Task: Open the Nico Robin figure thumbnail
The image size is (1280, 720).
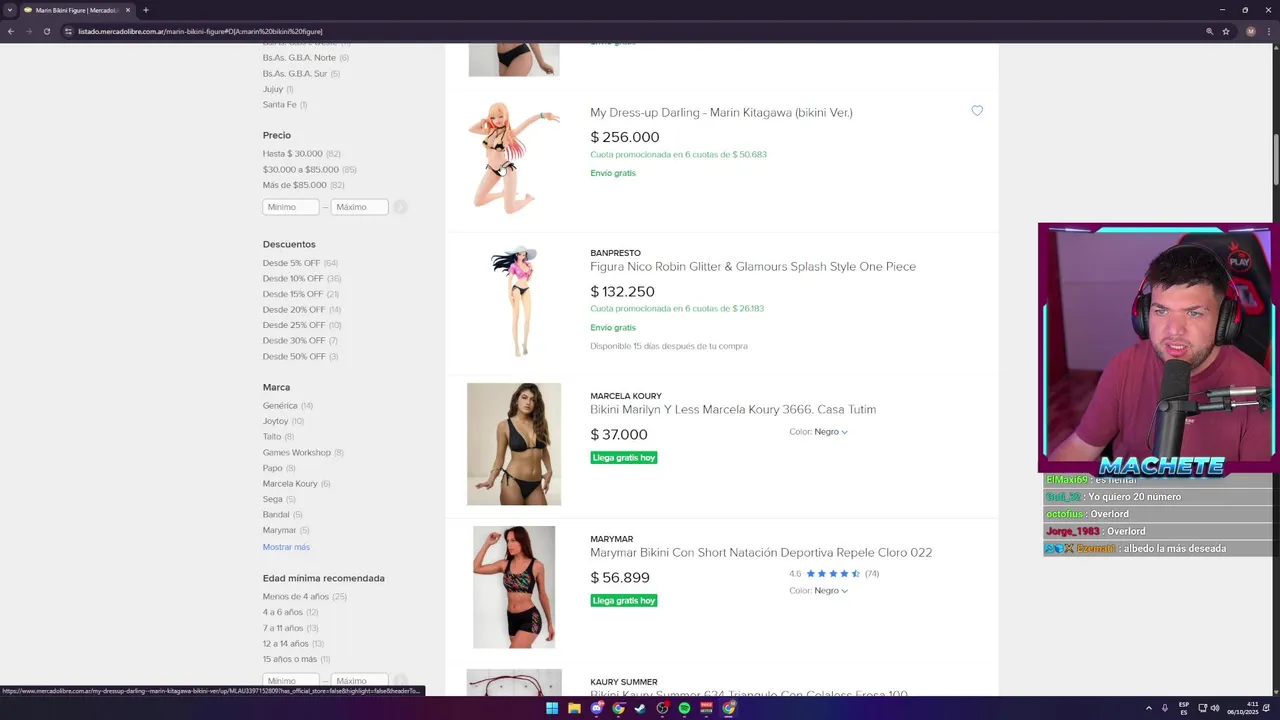Action: [514, 301]
